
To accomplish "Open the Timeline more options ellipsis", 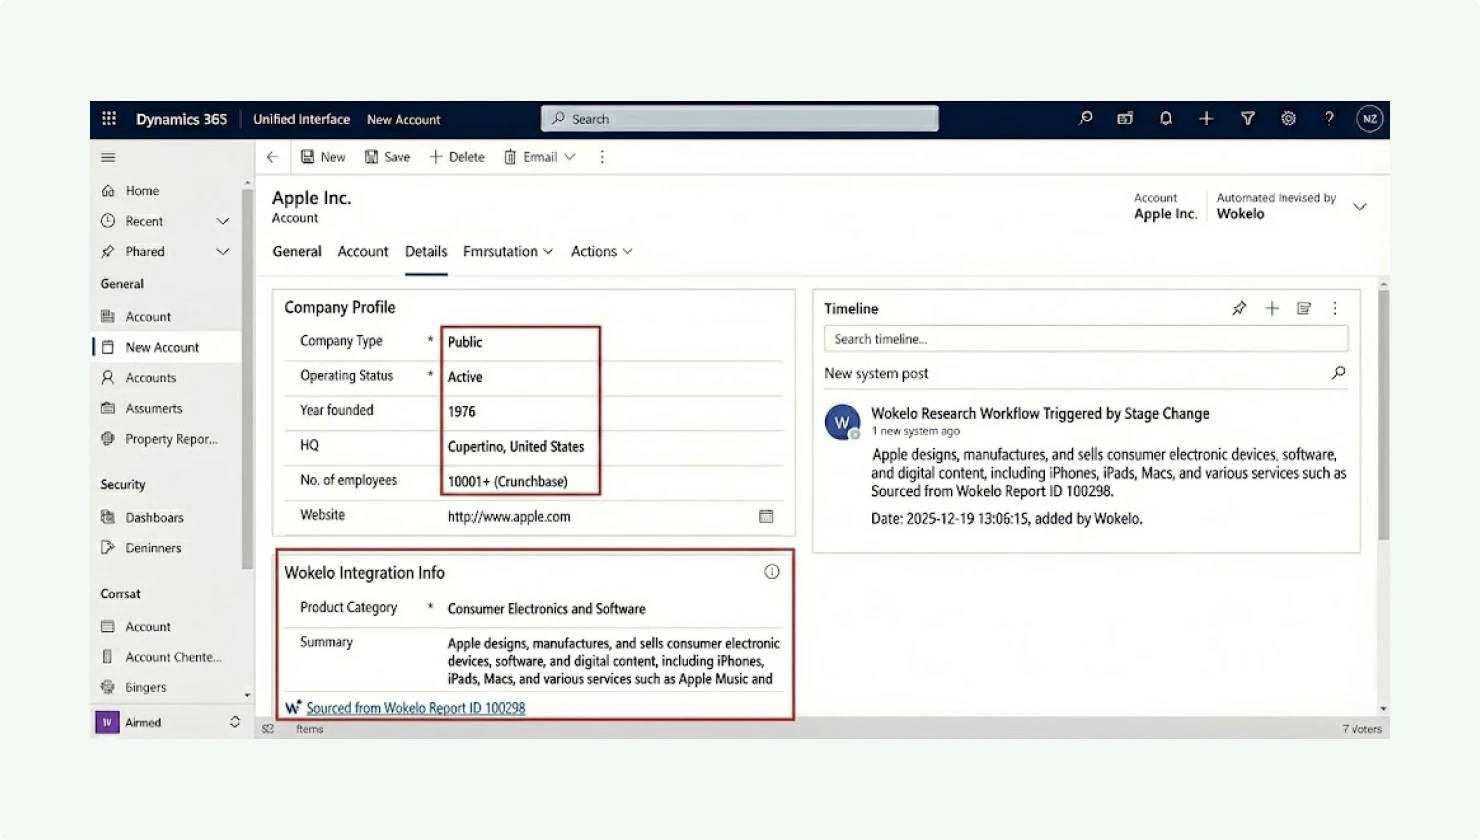I will coord(1335,309).
